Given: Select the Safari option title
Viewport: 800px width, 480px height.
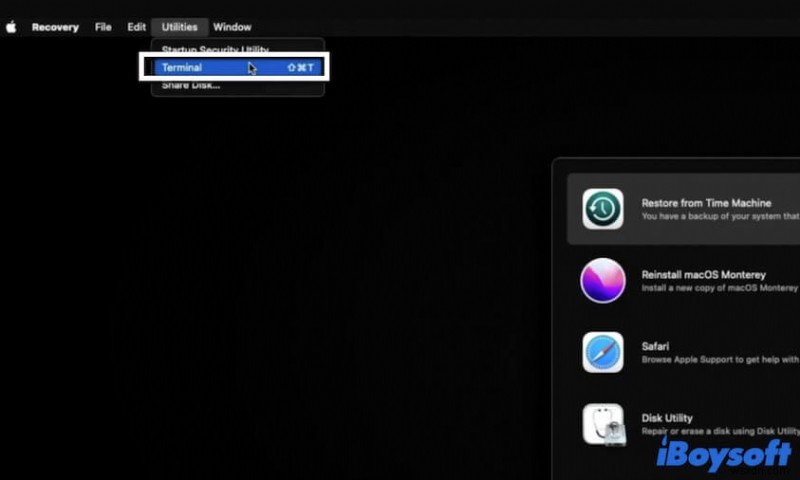Looking at the screenshot, I should tap(655, 346).
